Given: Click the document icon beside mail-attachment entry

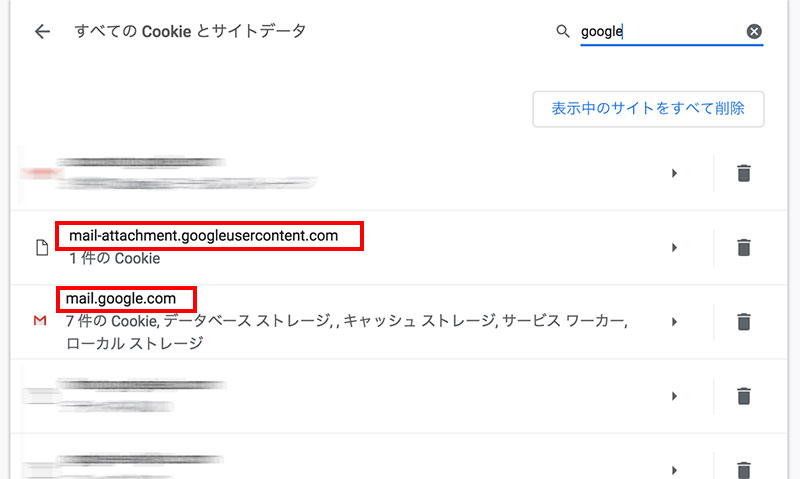Looking at the screenshot, I should pyautogui.click(x=41, y=248).
